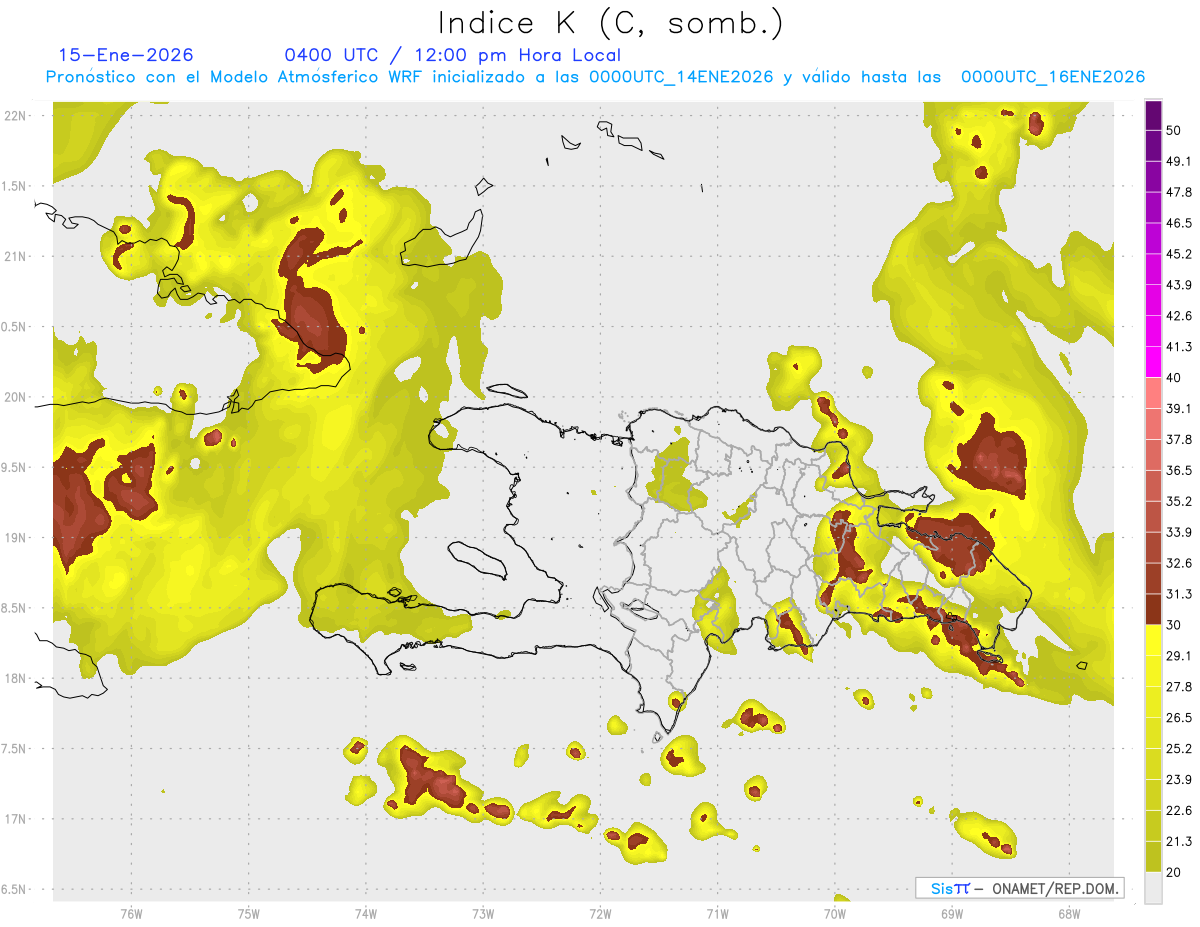Click the "20N" latitude label
Image resolution: width=1200 pixels, height=927 pixels.
pos(15,397)
